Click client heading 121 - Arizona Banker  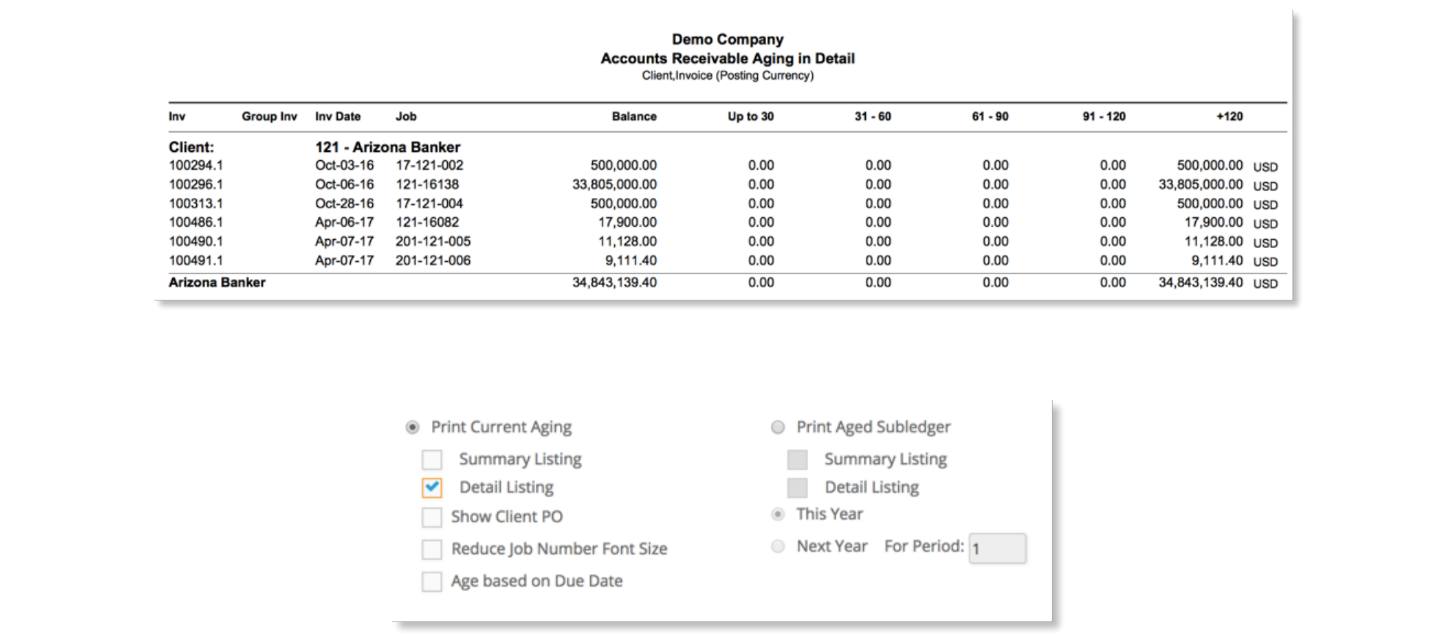click(388, 147)
